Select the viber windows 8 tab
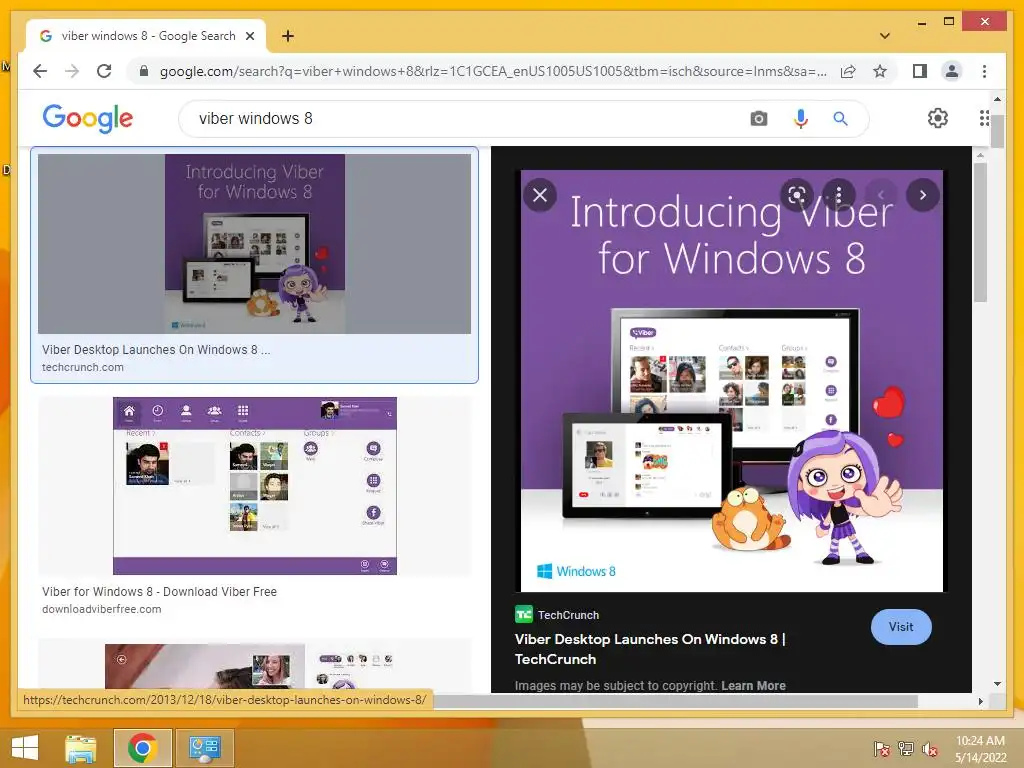 (146, 36)
